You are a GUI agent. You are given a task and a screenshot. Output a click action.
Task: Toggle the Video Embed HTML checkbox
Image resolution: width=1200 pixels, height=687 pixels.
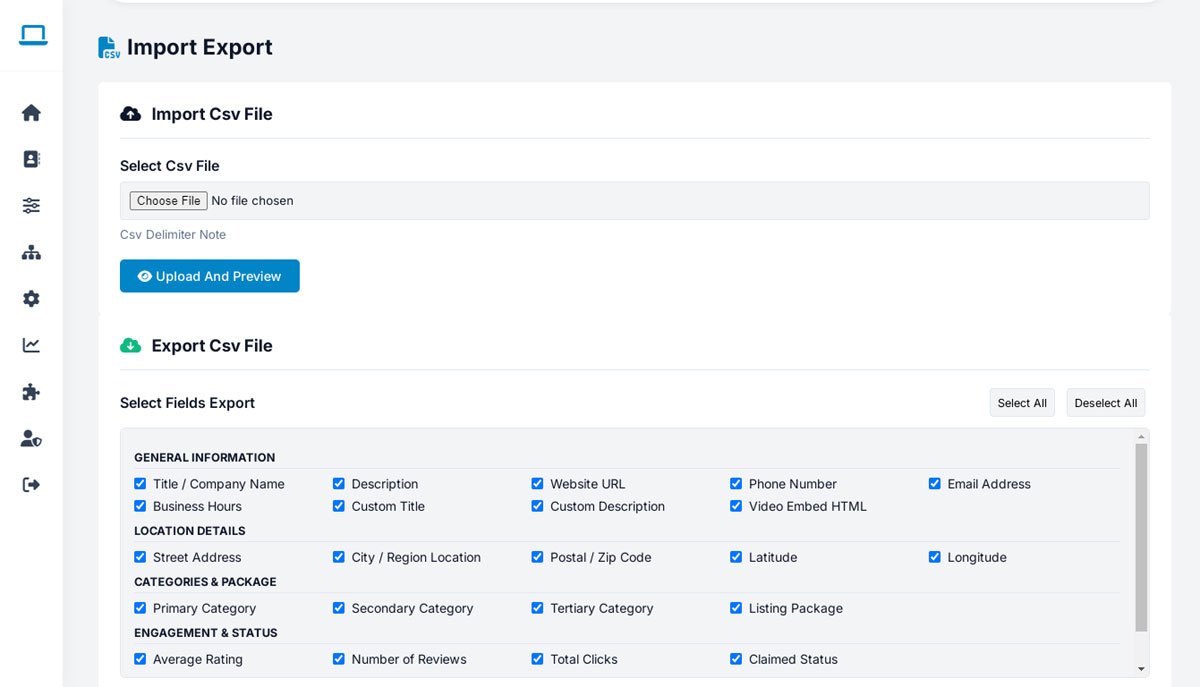coord(736,506)
